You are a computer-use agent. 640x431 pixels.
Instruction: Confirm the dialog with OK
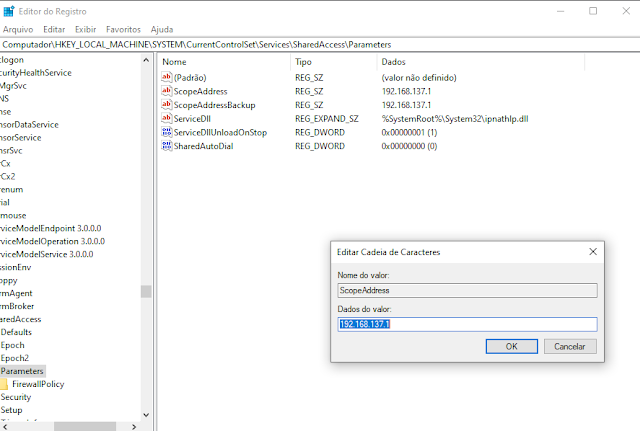click(511, 347)
